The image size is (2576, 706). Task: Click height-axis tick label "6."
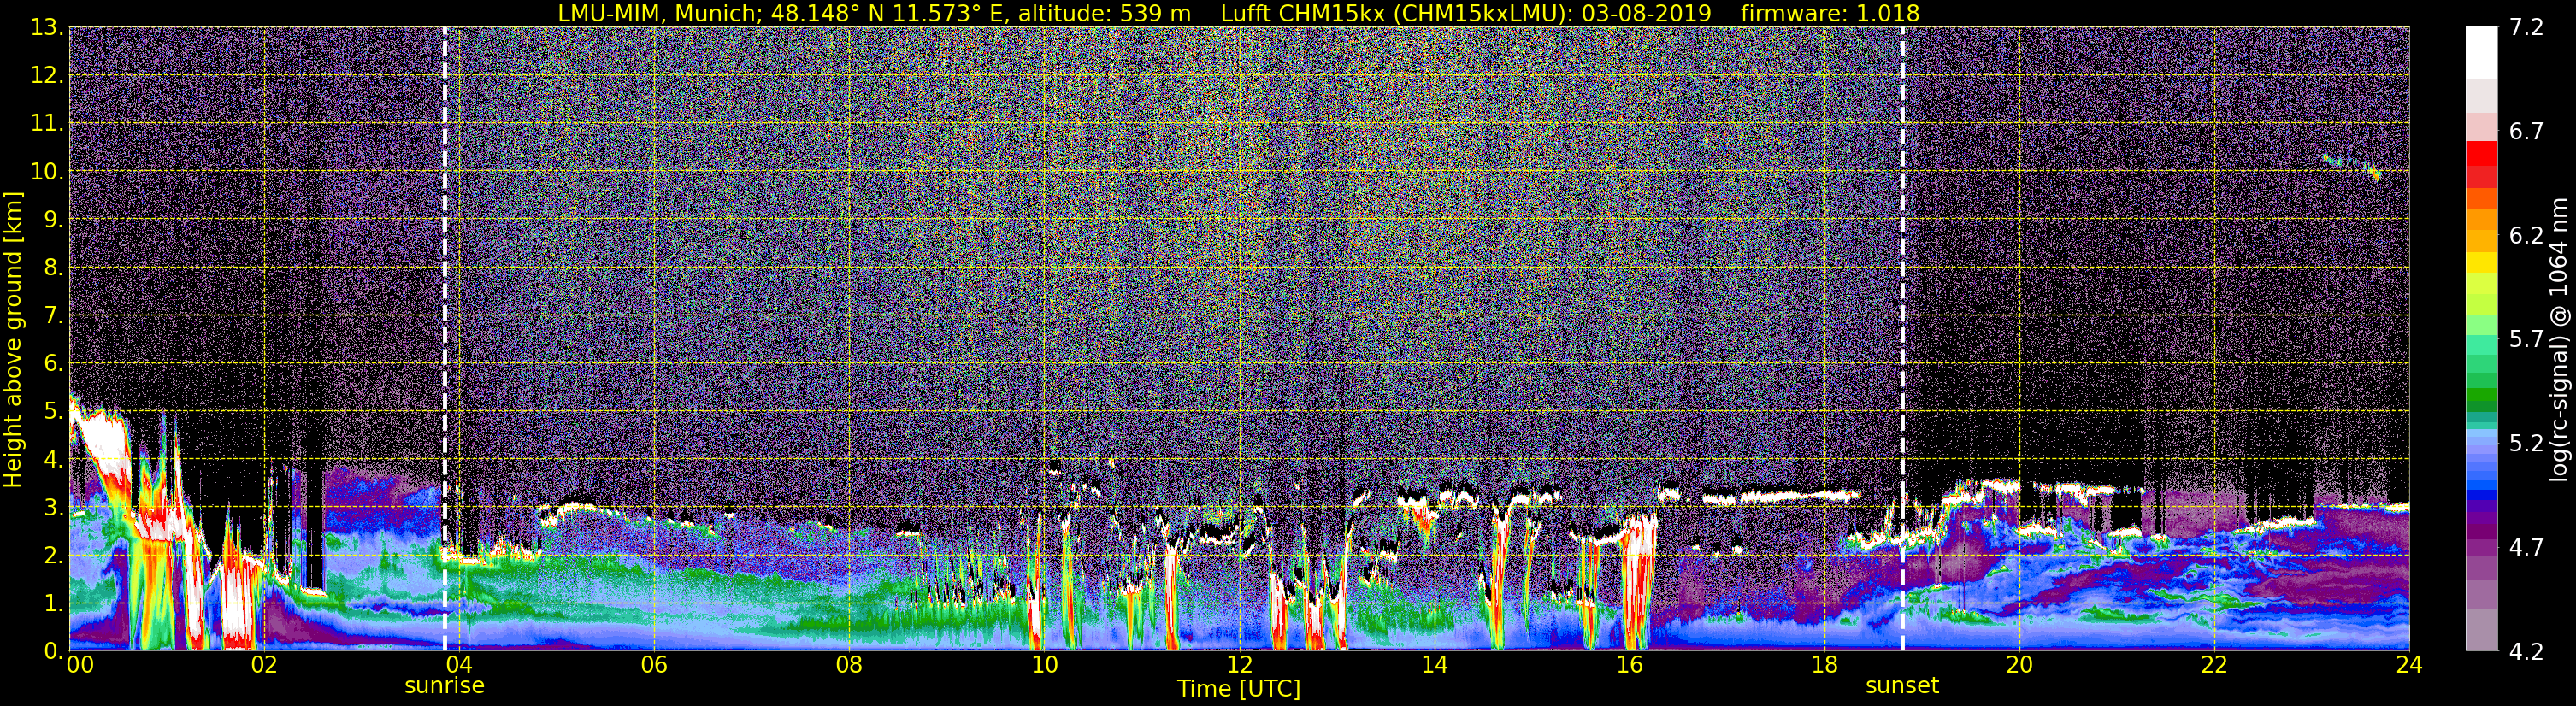tap(54, 363)
